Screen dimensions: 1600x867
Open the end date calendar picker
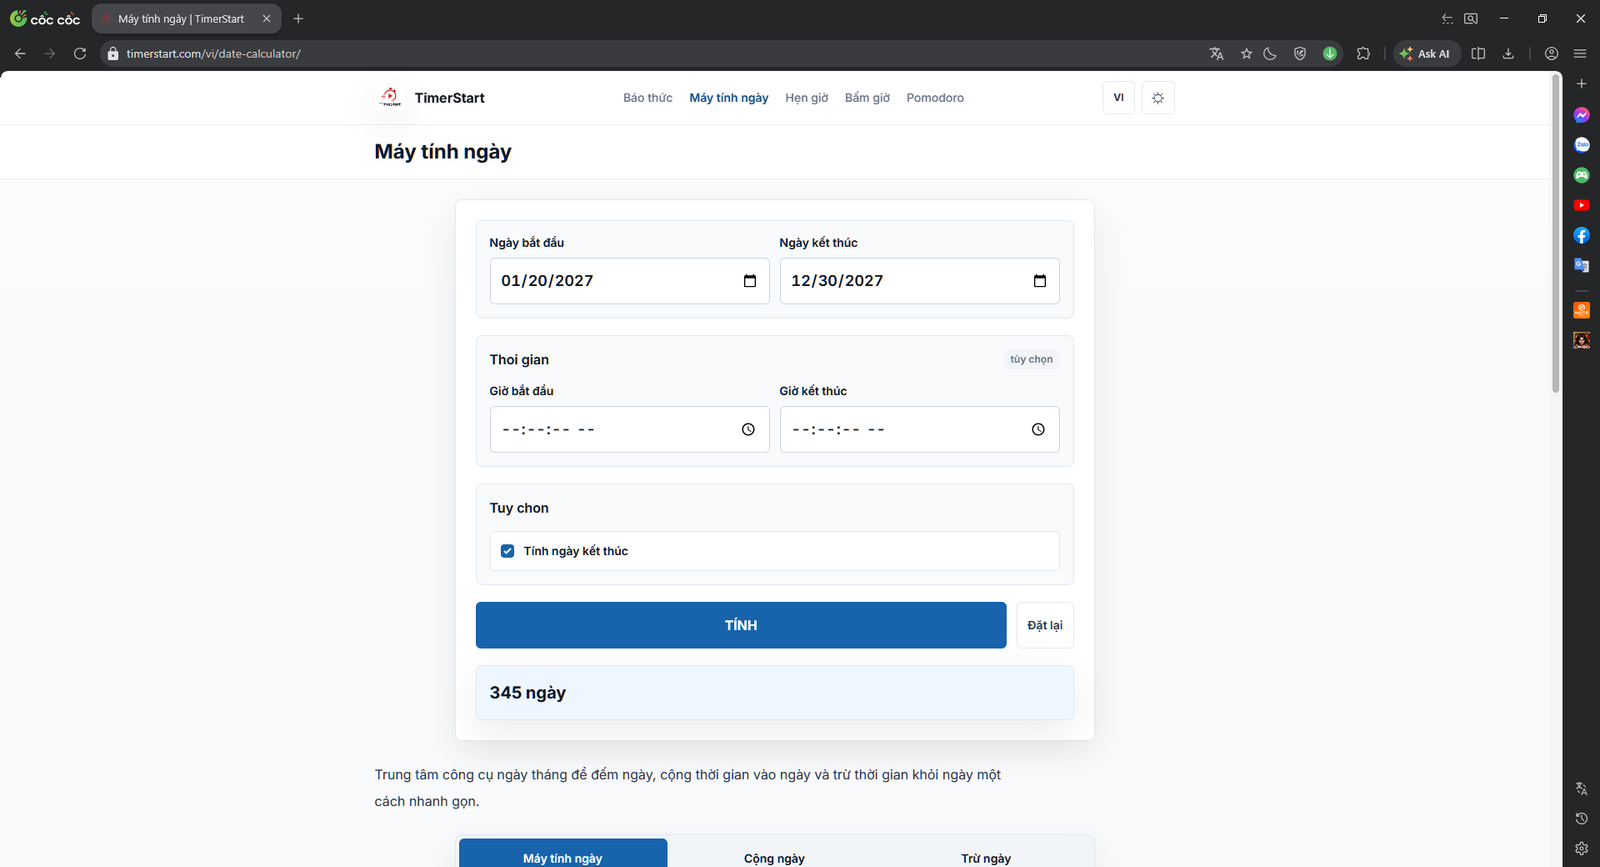click(x=1040, y=281)
